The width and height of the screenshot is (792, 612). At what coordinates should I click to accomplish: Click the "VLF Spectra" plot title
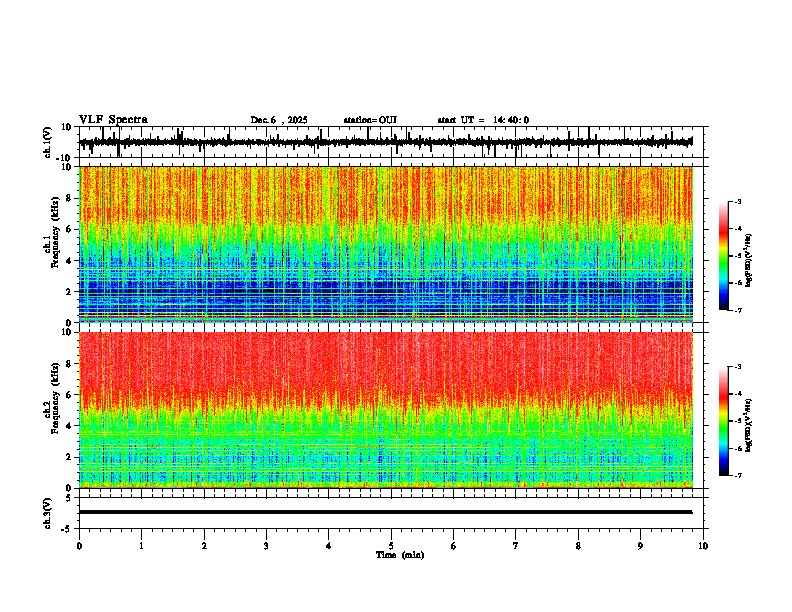(113, 120)
